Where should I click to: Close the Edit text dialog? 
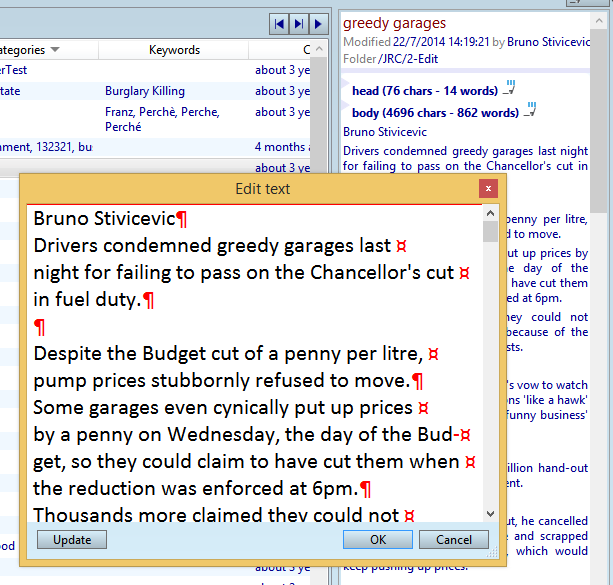488,189
